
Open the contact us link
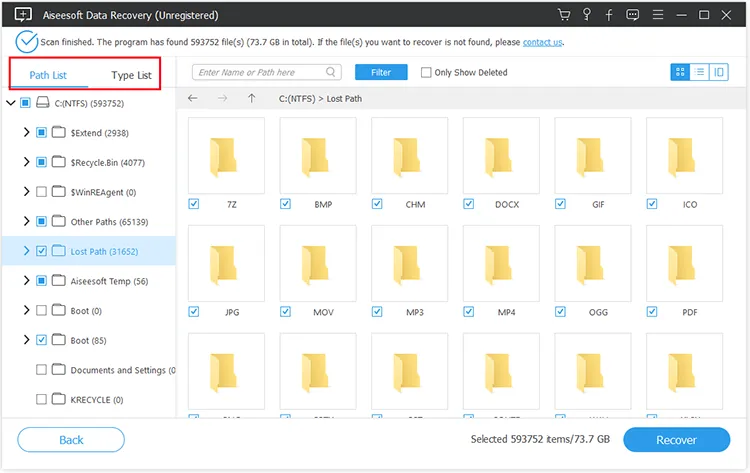pyautogui.click(x=542, y=42)
